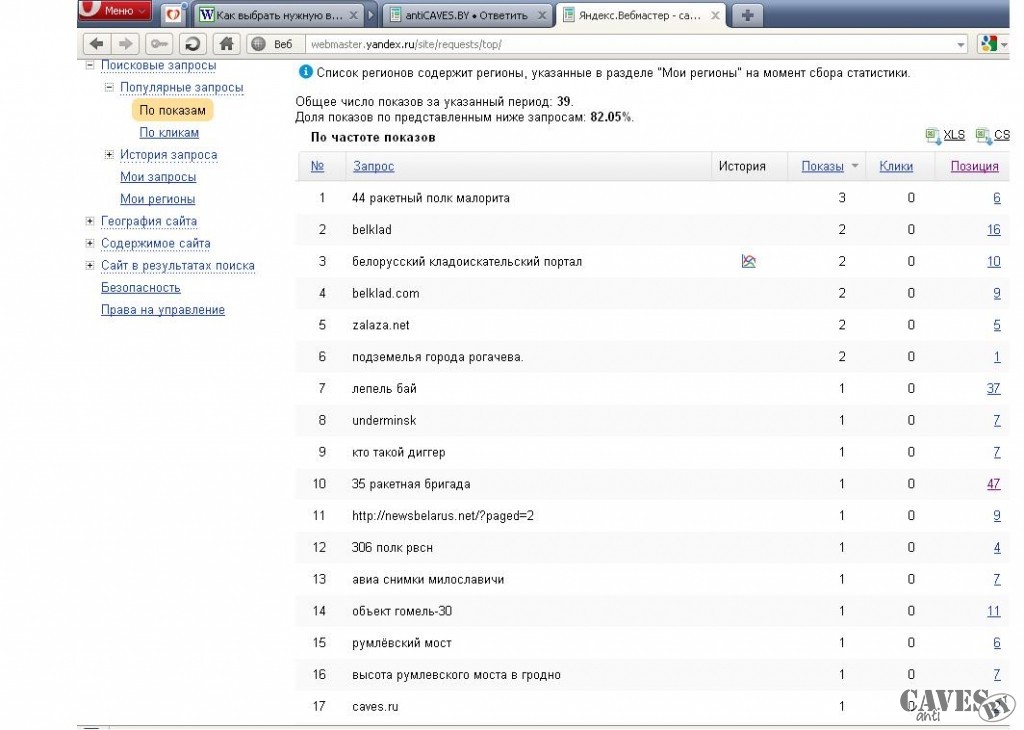Open the По кликам link
1024x730 pixels.
169,133
